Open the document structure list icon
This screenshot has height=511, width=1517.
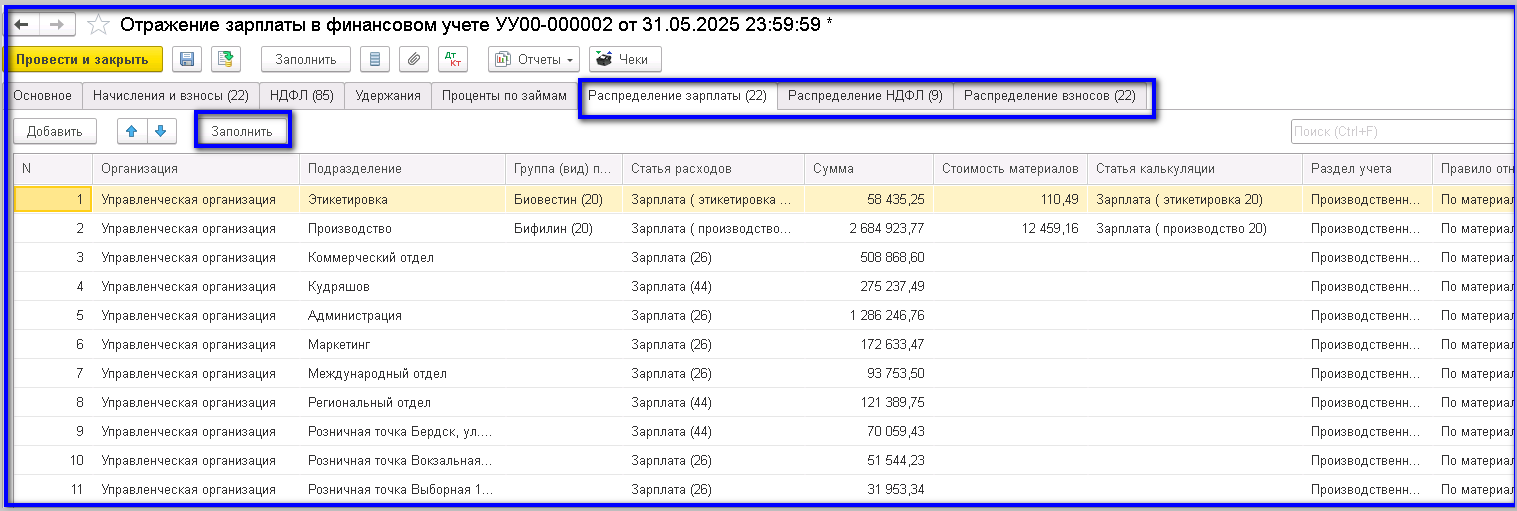coord(375,60)
